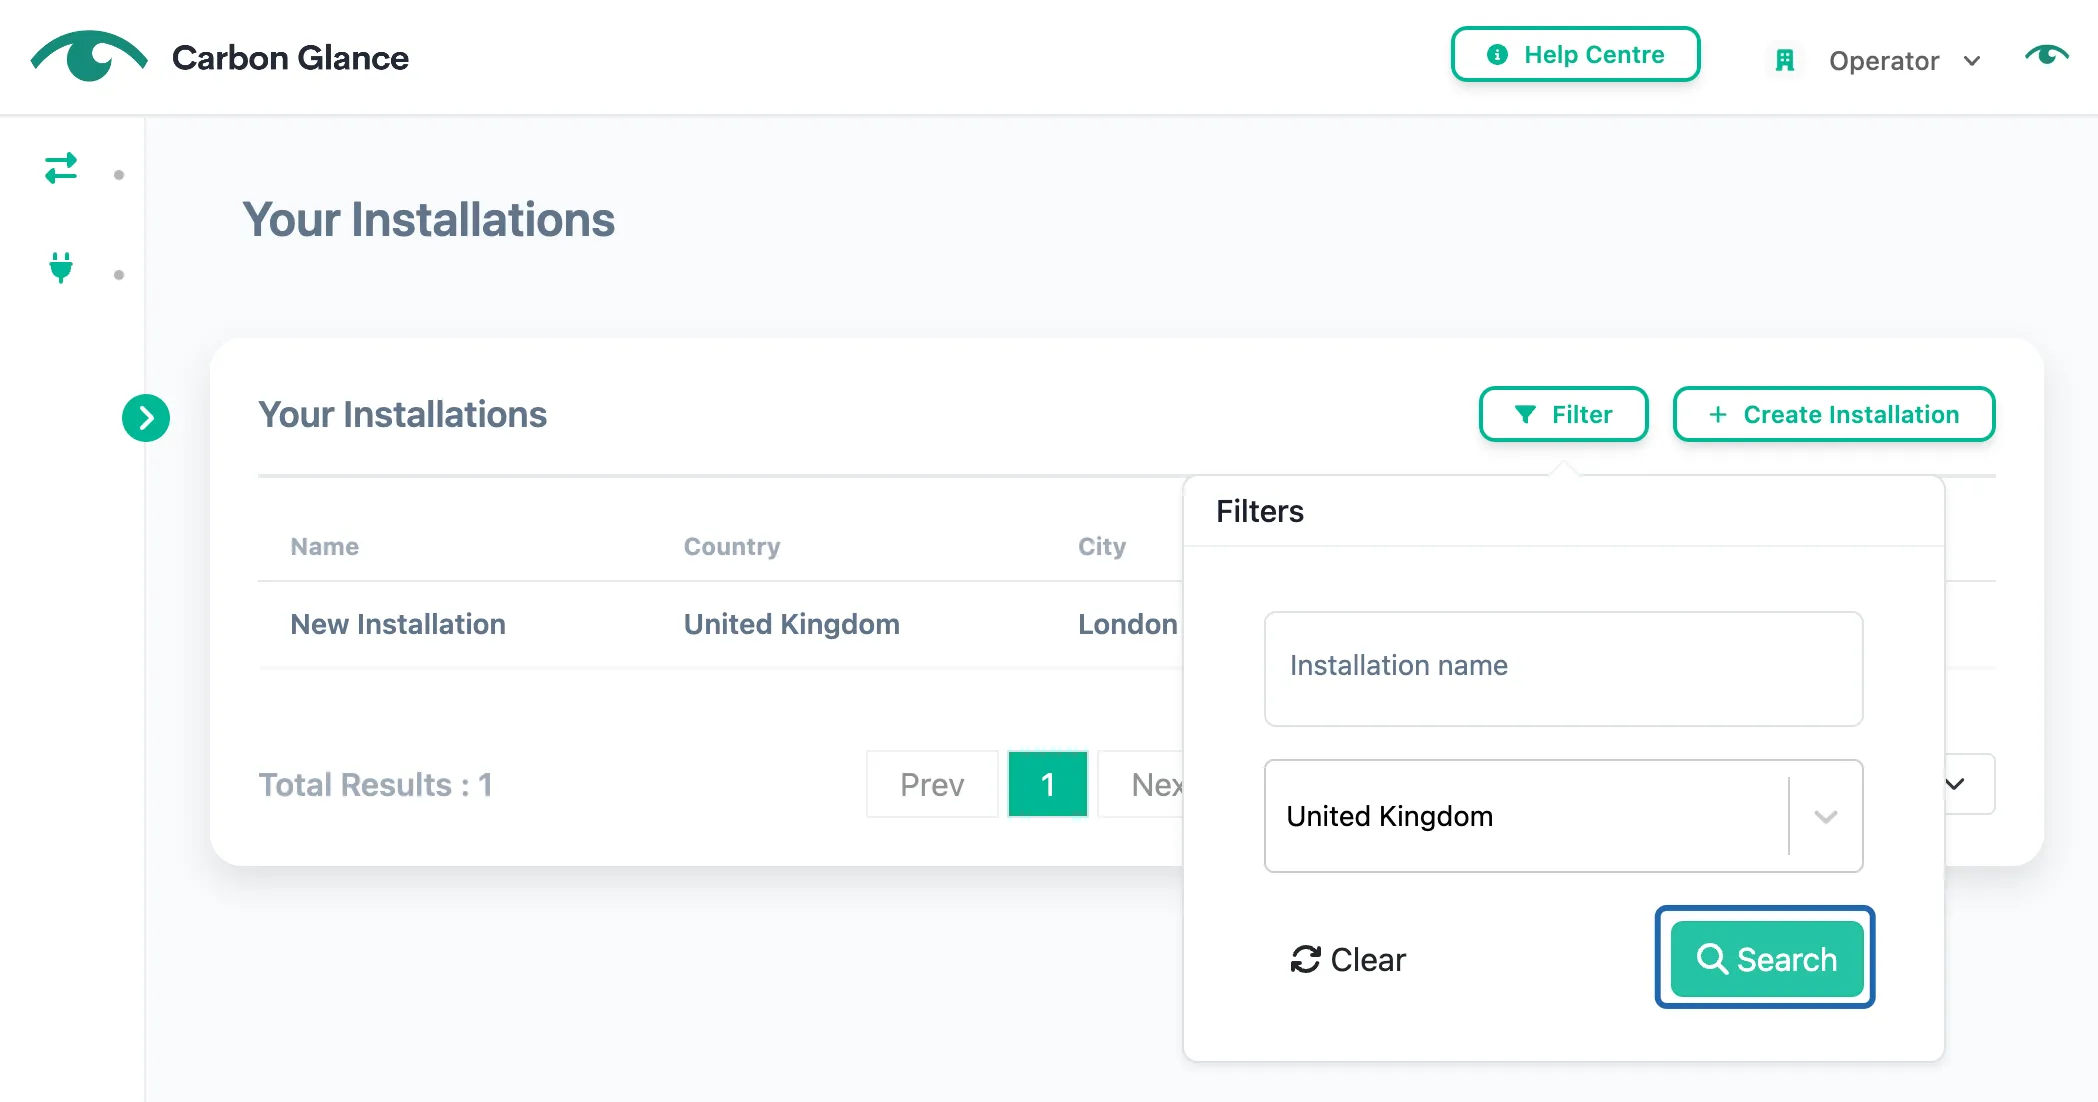The image size is (2098, 1102).
Task: Click the London table cell
Action: tap(1128, 625)
